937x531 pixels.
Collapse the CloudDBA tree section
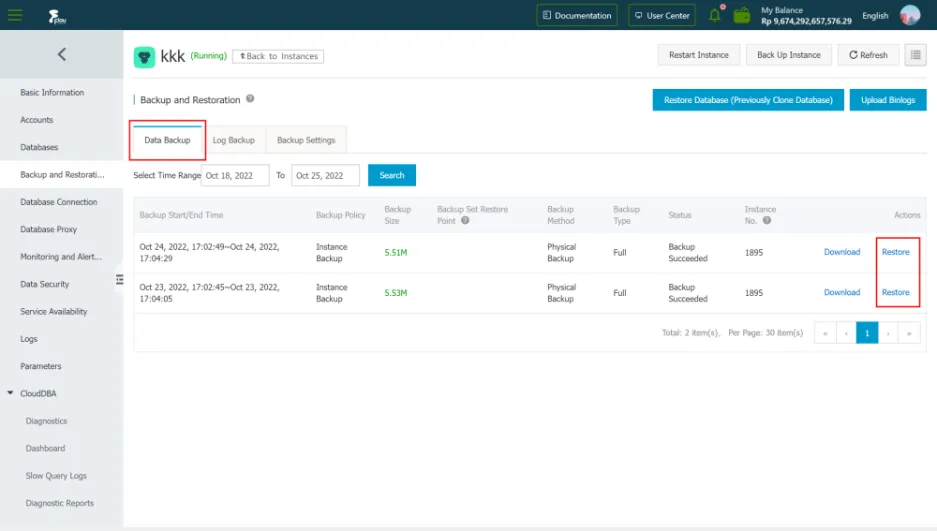pos(10,393)
